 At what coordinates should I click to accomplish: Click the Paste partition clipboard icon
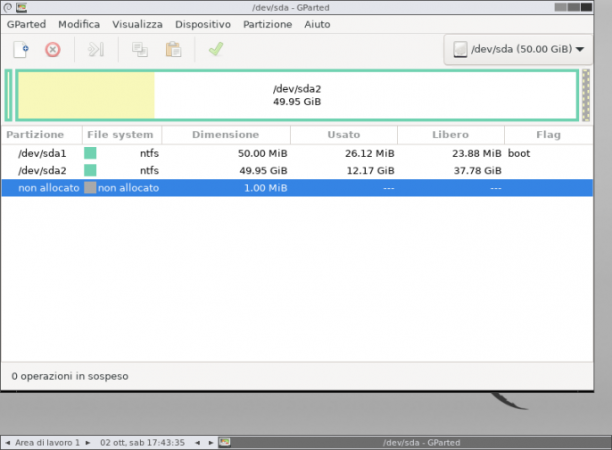coord(173,50)
